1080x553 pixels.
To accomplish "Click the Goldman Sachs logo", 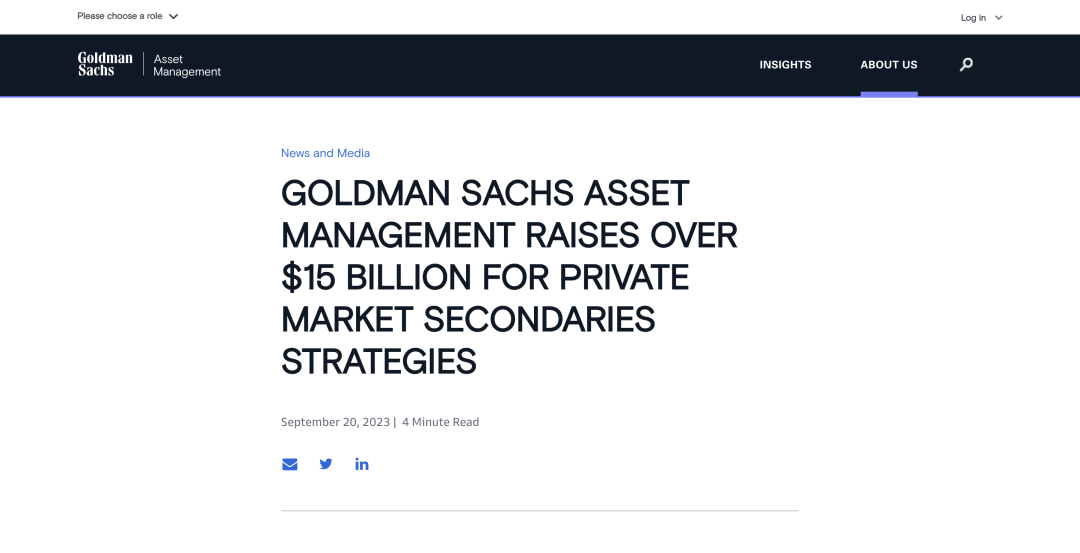I will [x=105, y=64].
